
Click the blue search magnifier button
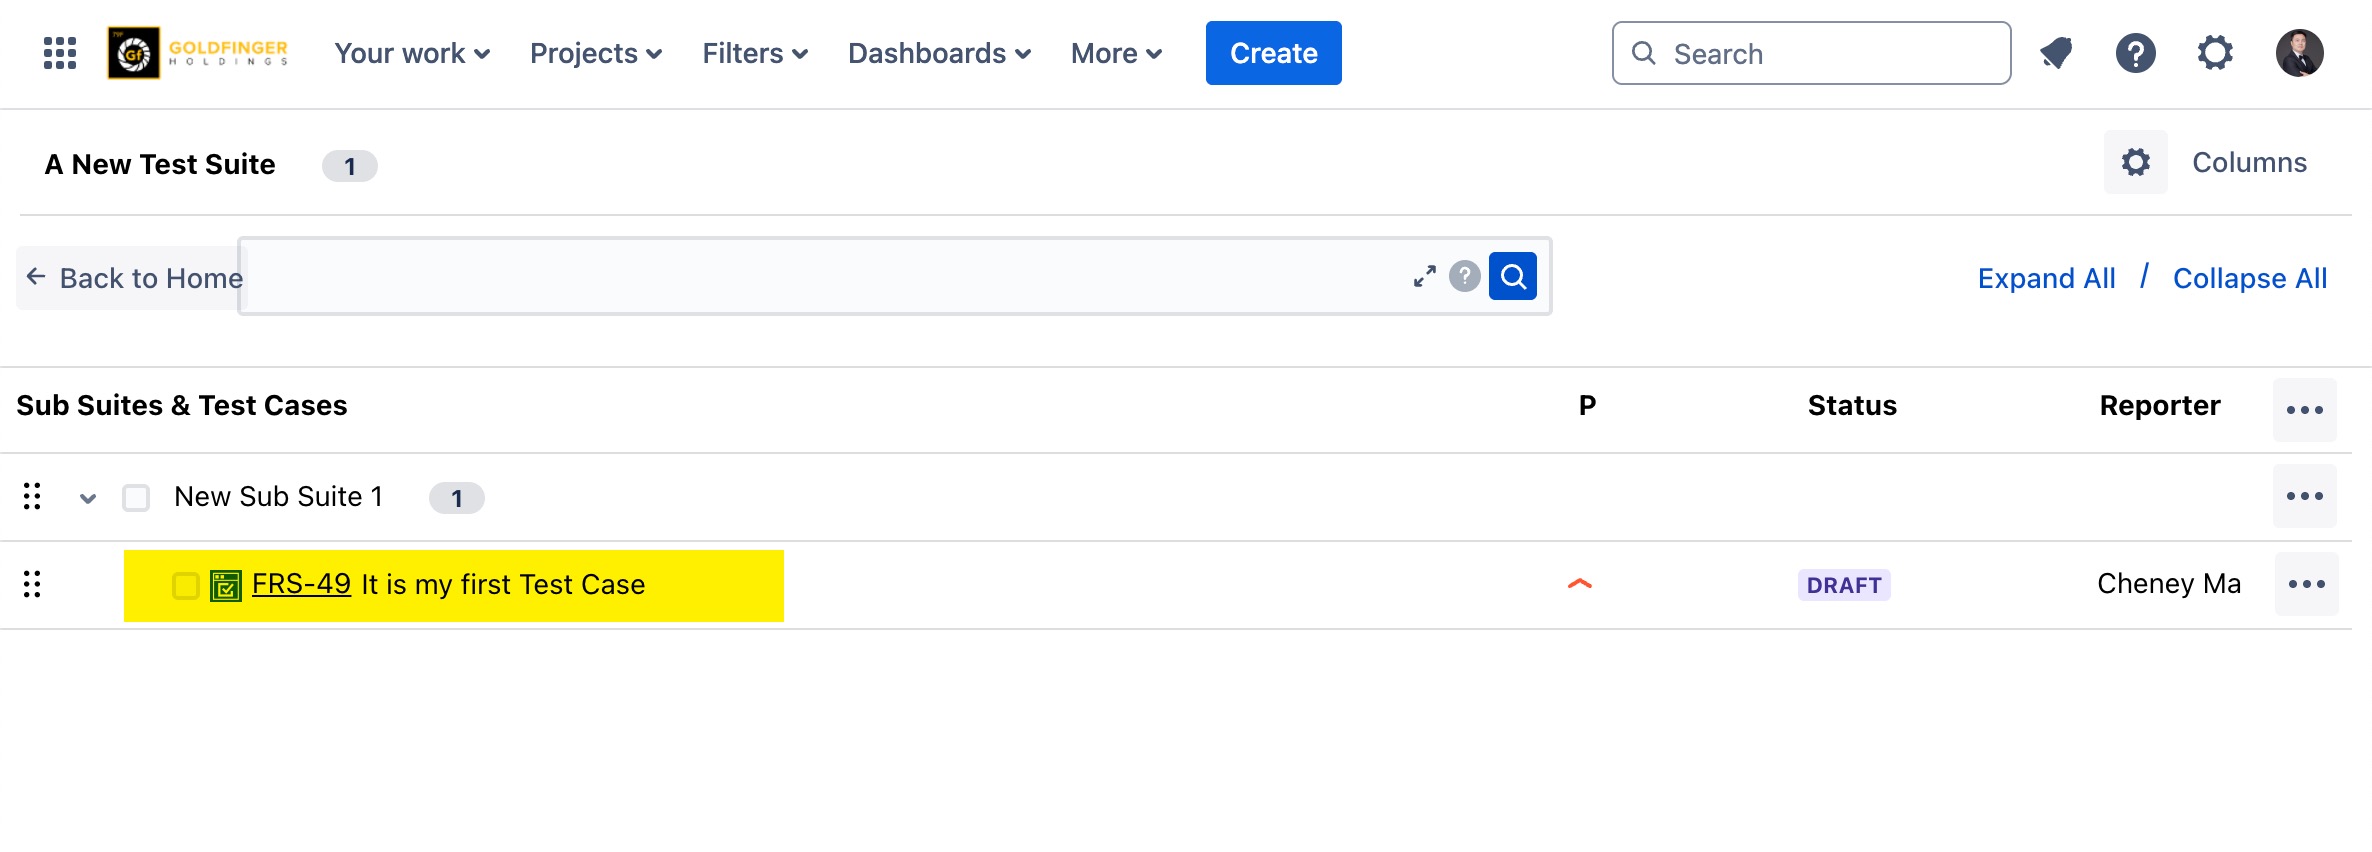pos(1512,276)
